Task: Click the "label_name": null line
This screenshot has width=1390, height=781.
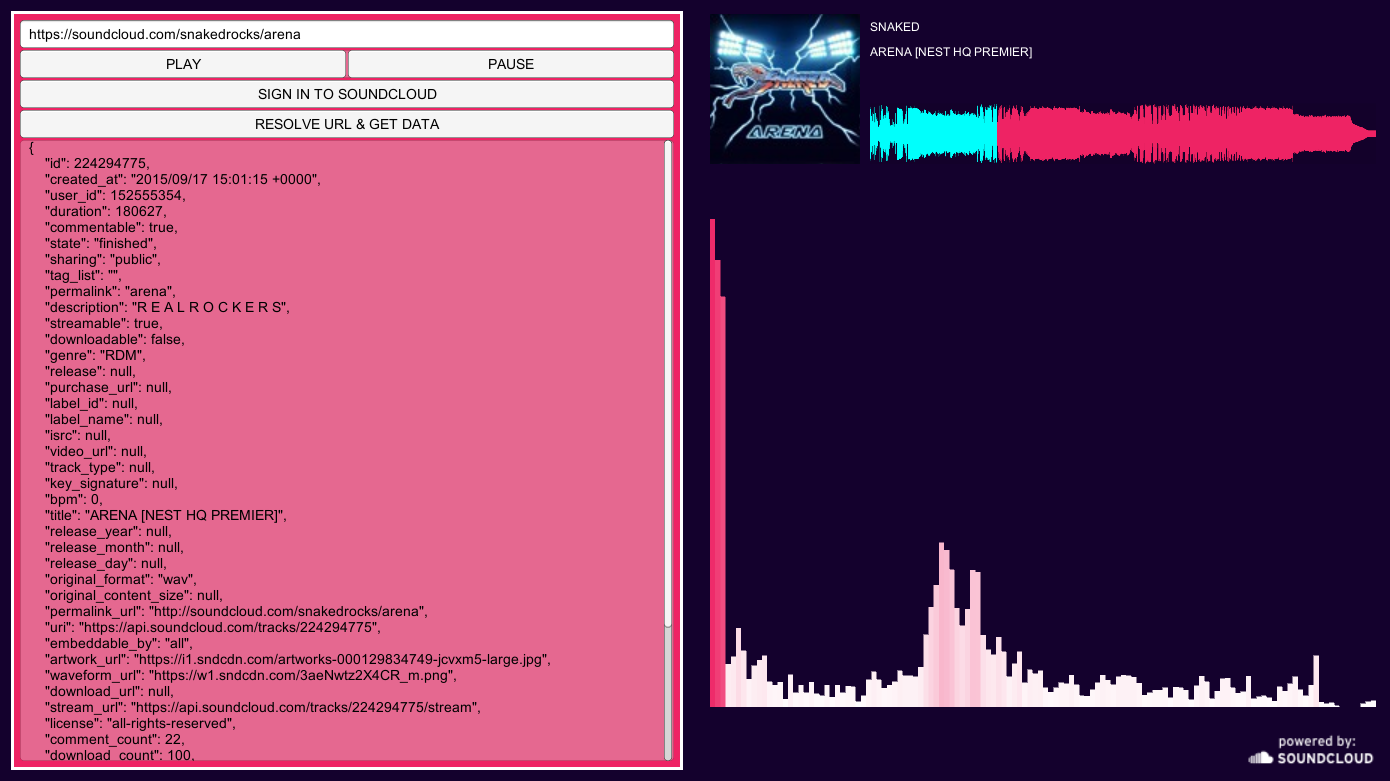Action: [103, 419]
